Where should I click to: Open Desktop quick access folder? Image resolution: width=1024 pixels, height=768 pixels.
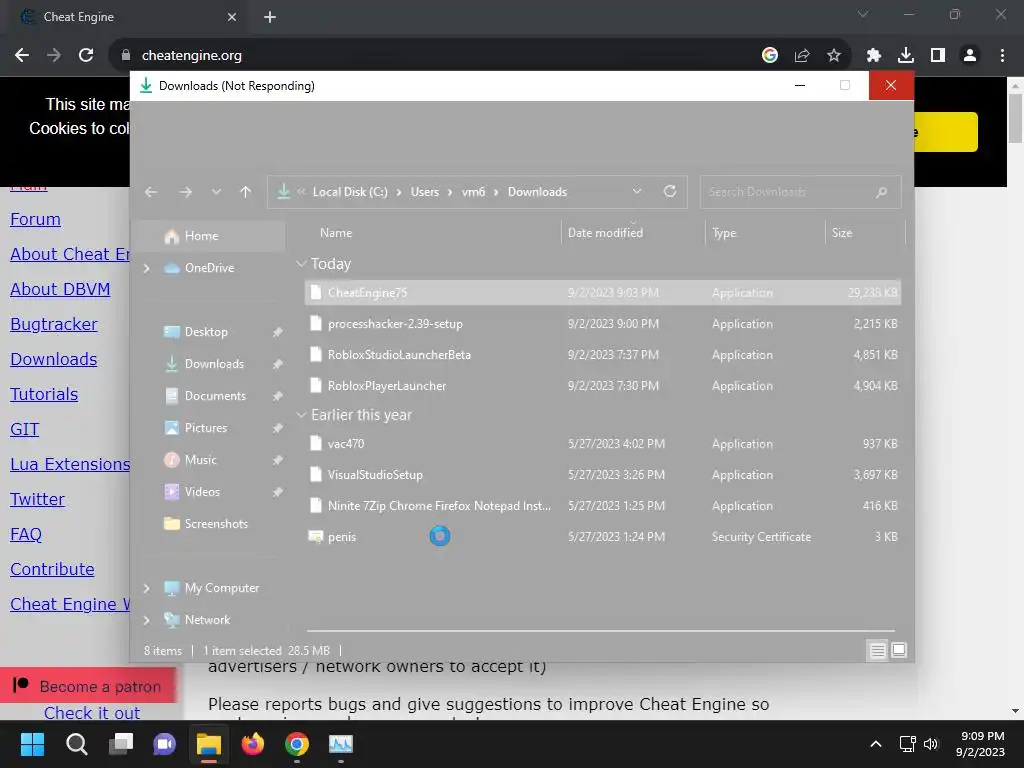[x=206, y=332]
